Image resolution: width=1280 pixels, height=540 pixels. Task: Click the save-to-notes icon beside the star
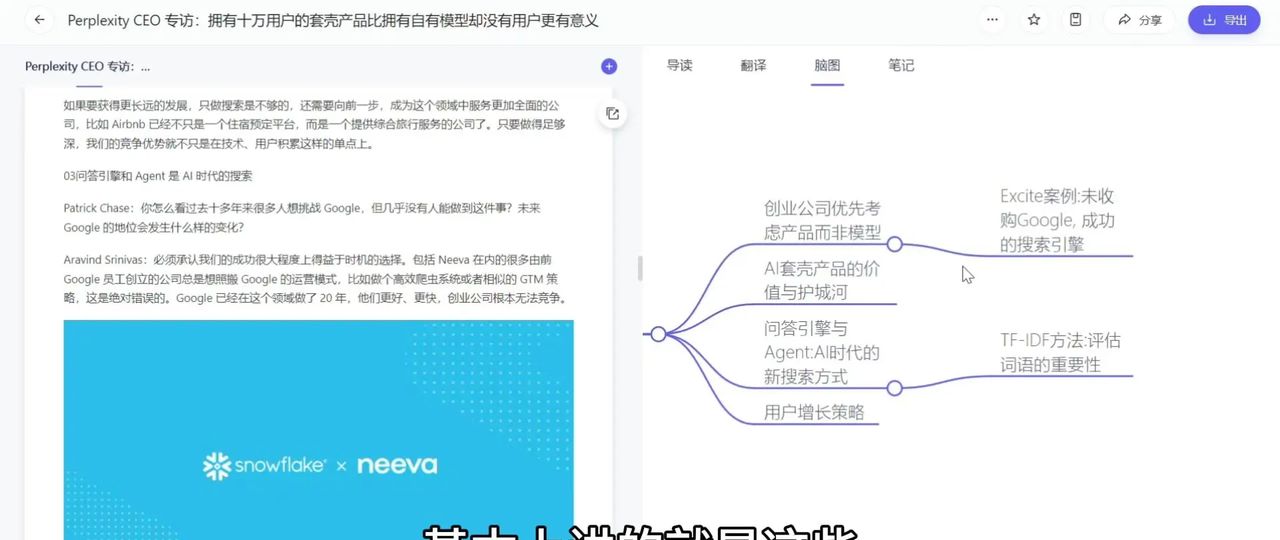pos(1076,20)
